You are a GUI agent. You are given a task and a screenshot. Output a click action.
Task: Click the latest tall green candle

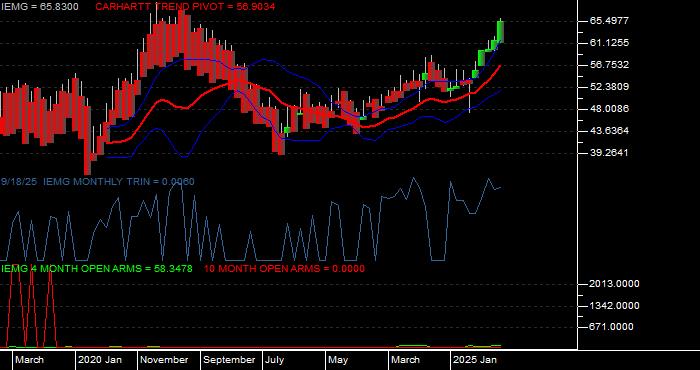[500, 32]
